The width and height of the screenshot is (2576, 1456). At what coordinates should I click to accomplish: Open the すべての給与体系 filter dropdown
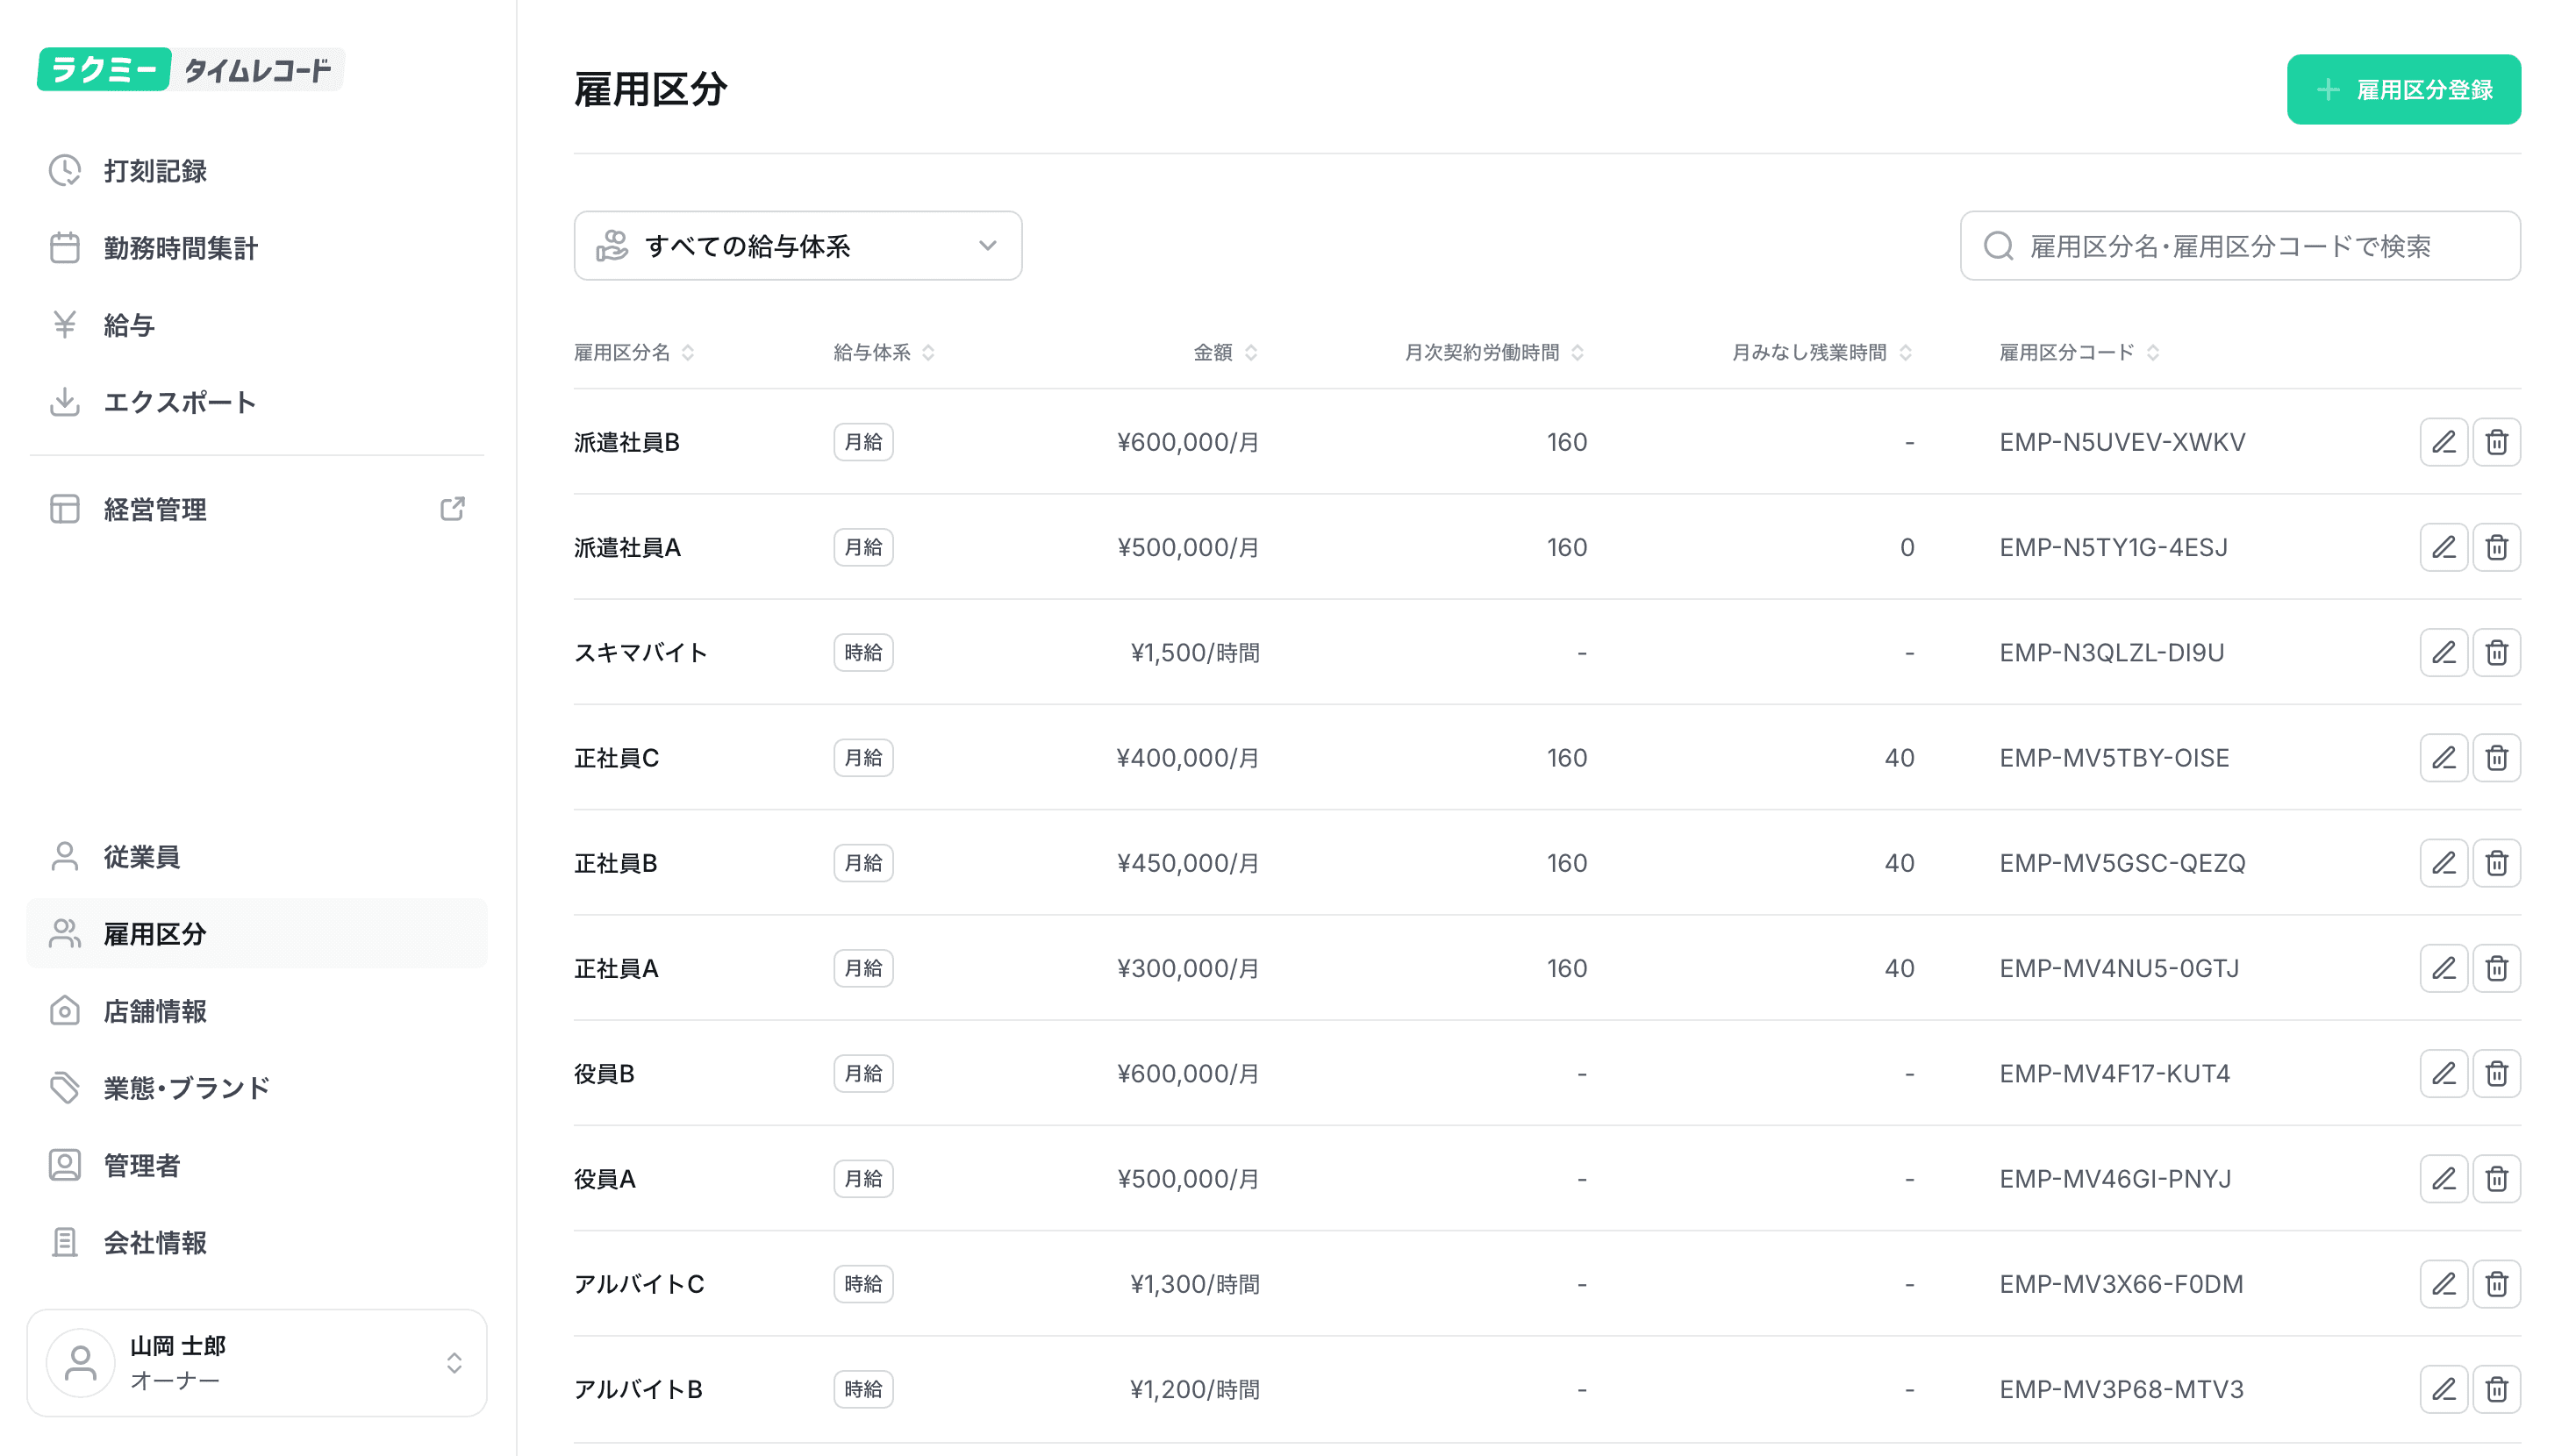click(797, 246)
